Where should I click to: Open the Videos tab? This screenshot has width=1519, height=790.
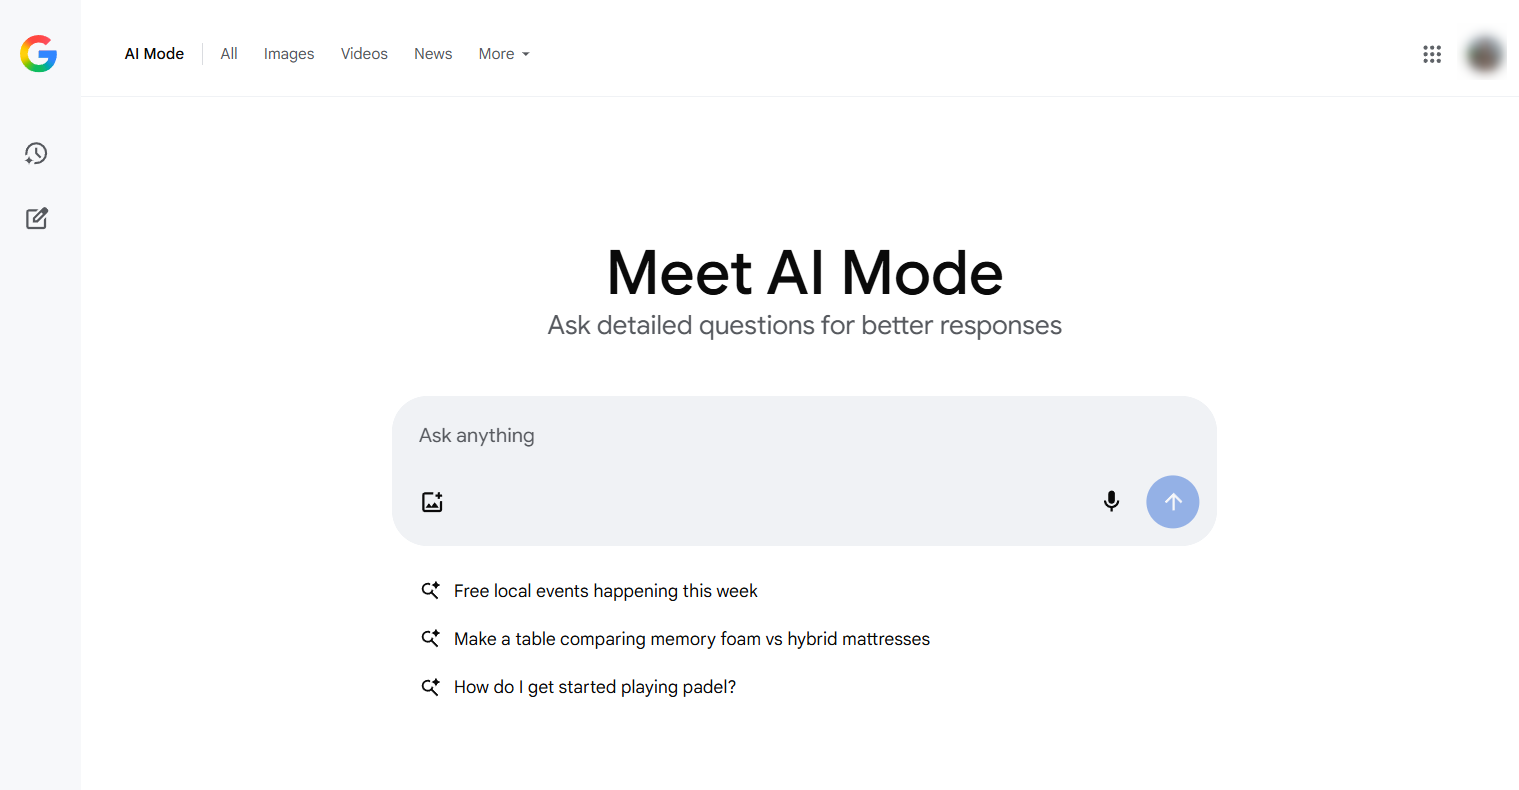pyautogui.click(x=364, y=54)
